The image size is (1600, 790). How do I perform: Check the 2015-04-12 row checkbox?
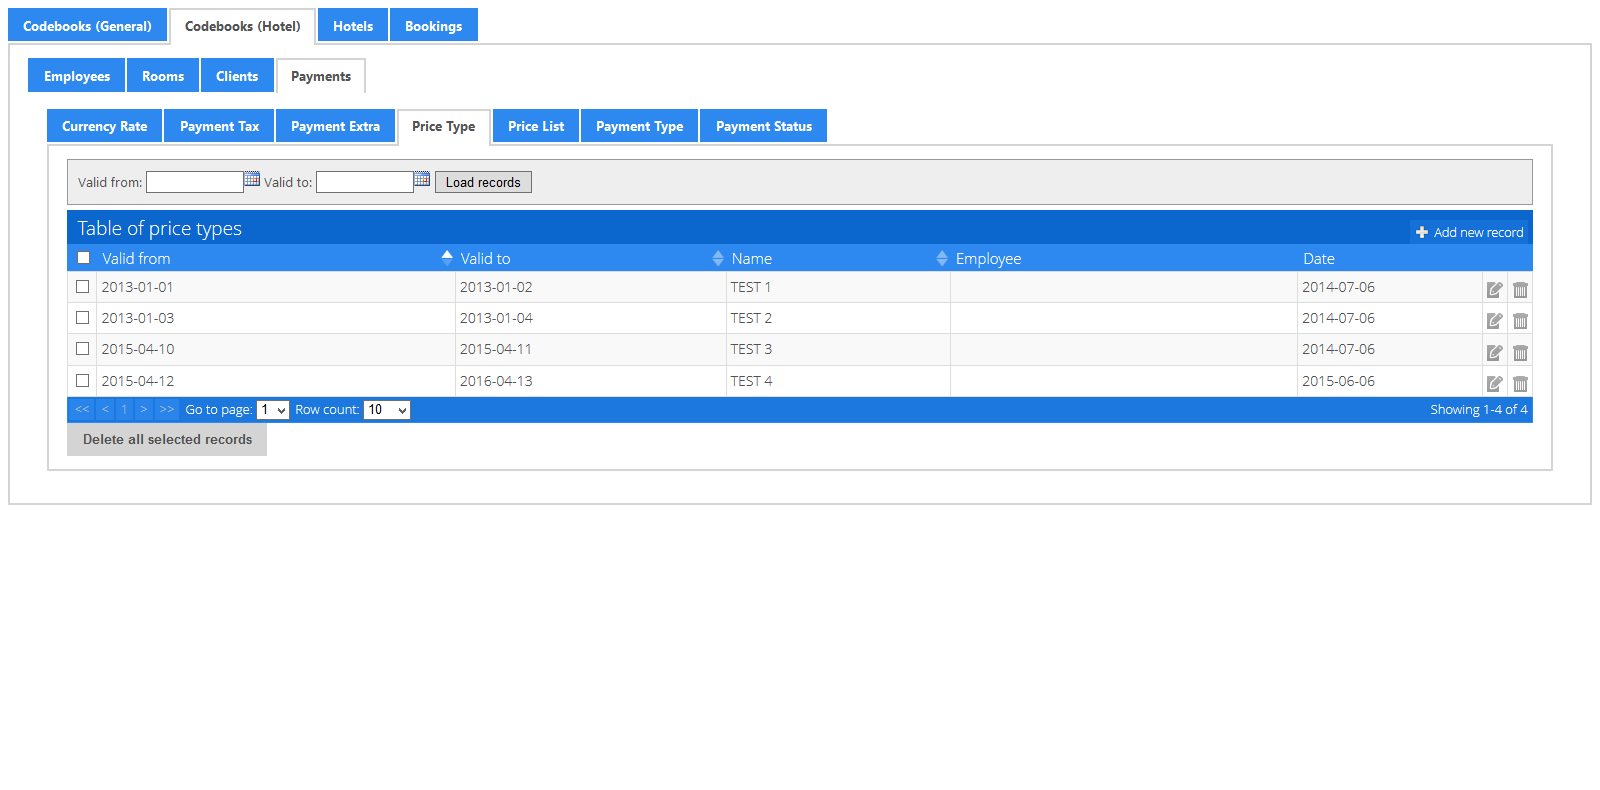[83, 380]
